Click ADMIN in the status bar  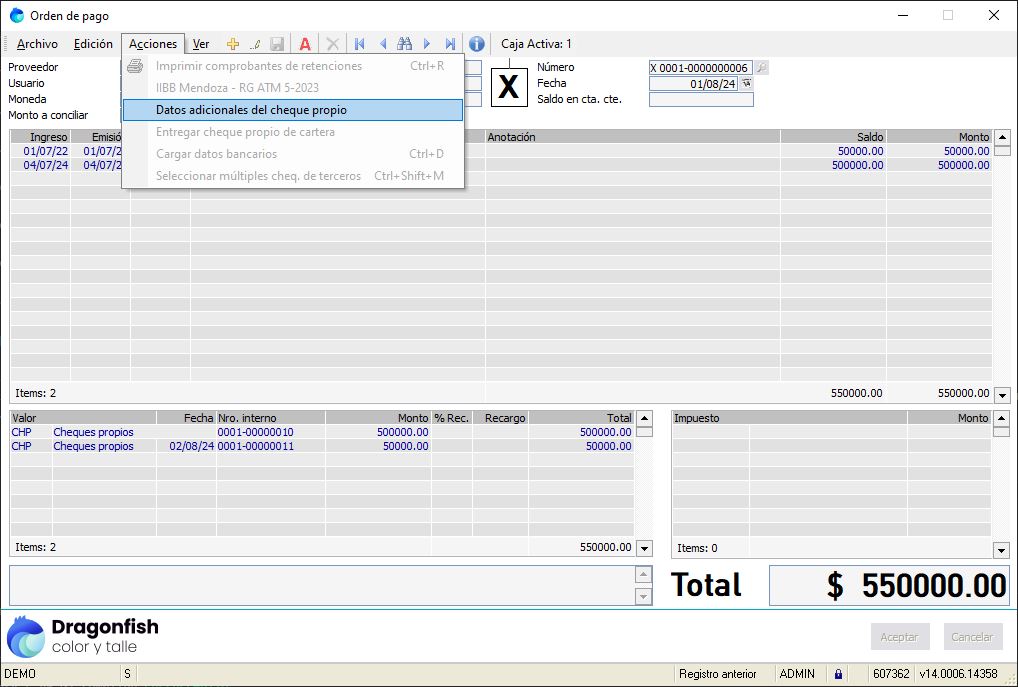pyautogui.click(x=797, y=674)
